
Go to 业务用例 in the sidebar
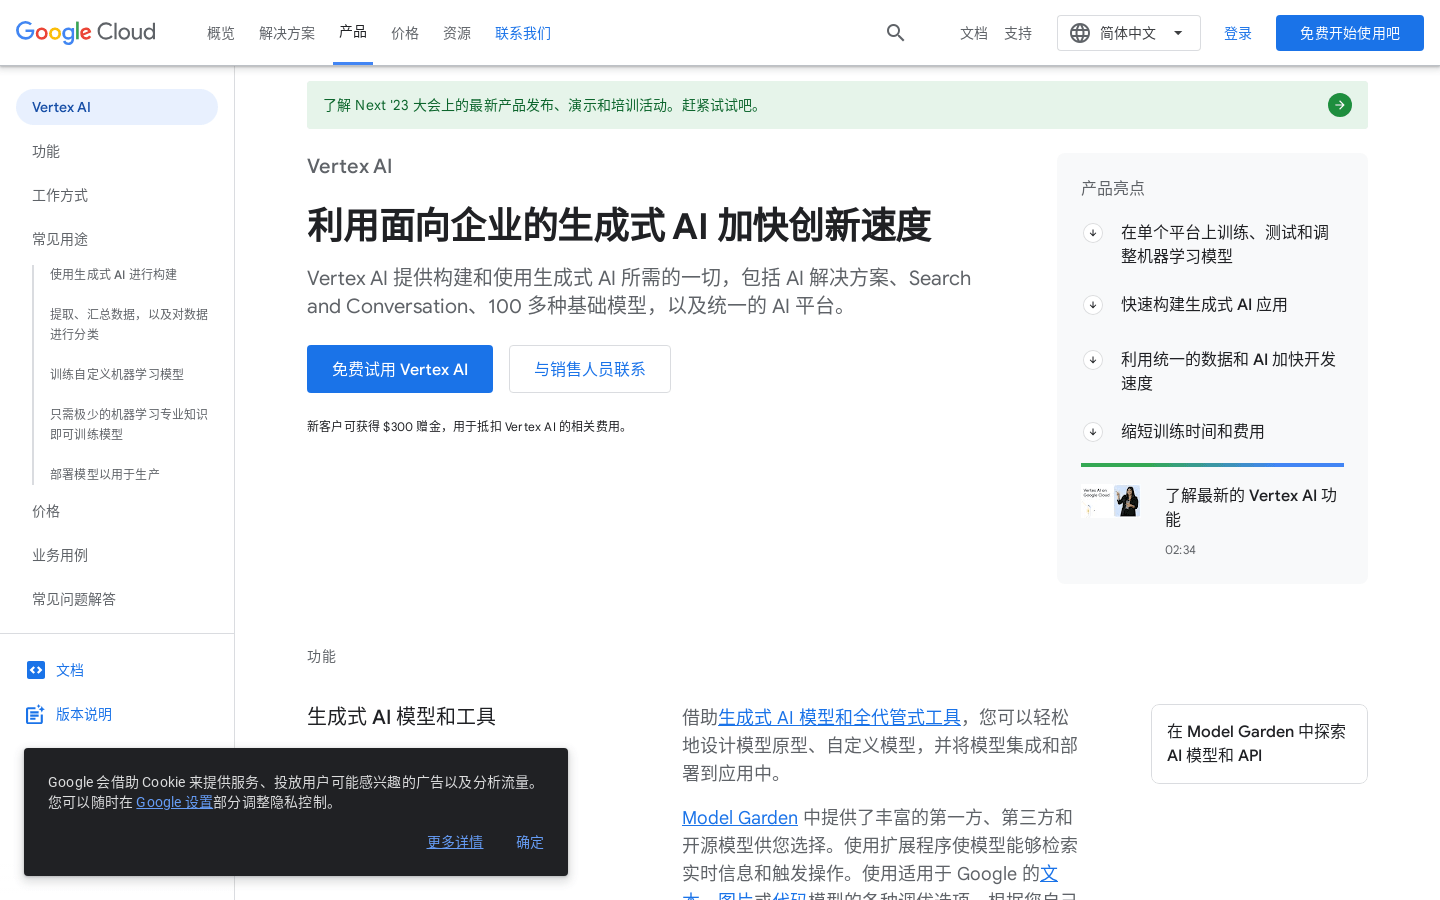[x=60, y=555]
